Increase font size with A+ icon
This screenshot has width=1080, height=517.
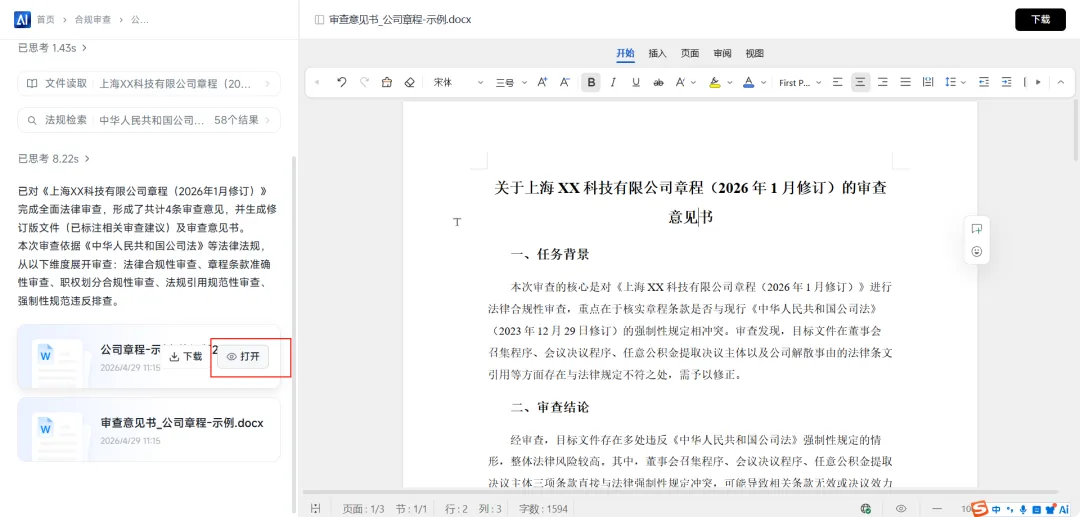[542, 83]
